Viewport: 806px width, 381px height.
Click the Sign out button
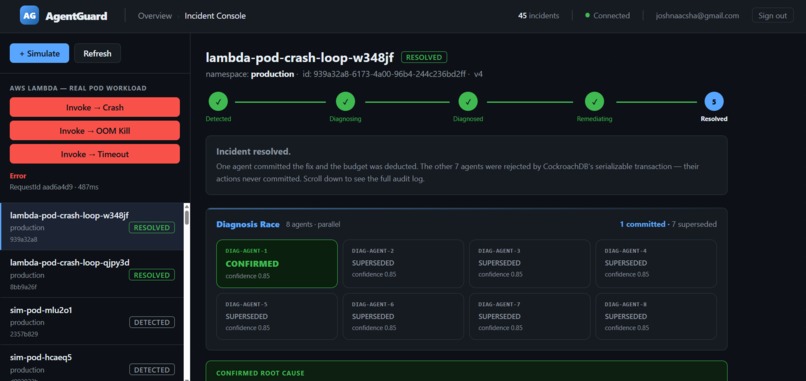[x=772, y=15]
